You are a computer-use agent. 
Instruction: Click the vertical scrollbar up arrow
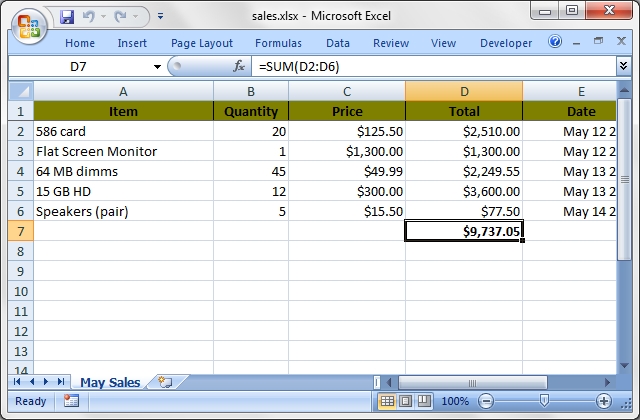(x=624, y=89)
